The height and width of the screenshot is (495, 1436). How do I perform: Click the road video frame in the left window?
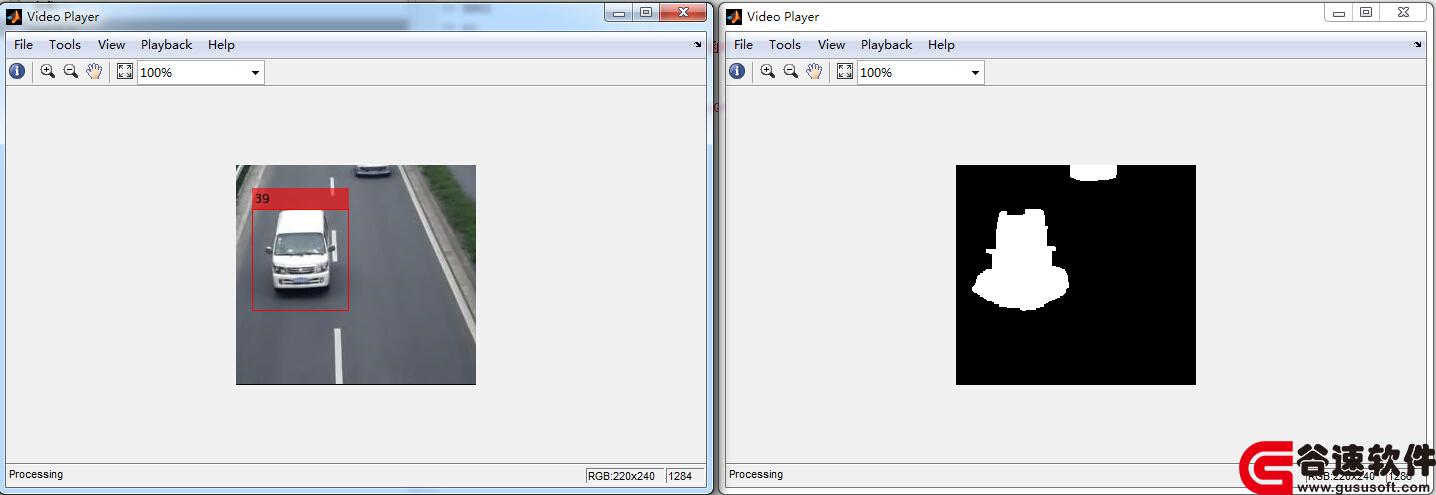click(x=356, y=275)
